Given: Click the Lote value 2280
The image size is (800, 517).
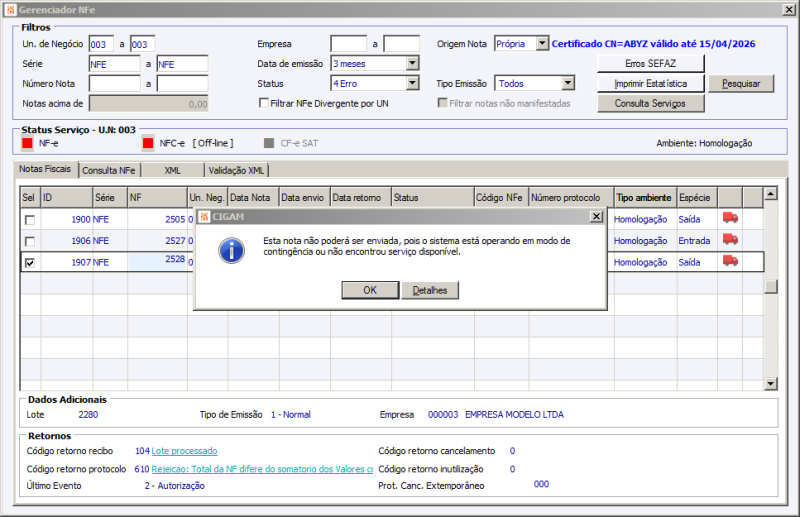Looking at the screenshot, I should click(x=88, y=414).
